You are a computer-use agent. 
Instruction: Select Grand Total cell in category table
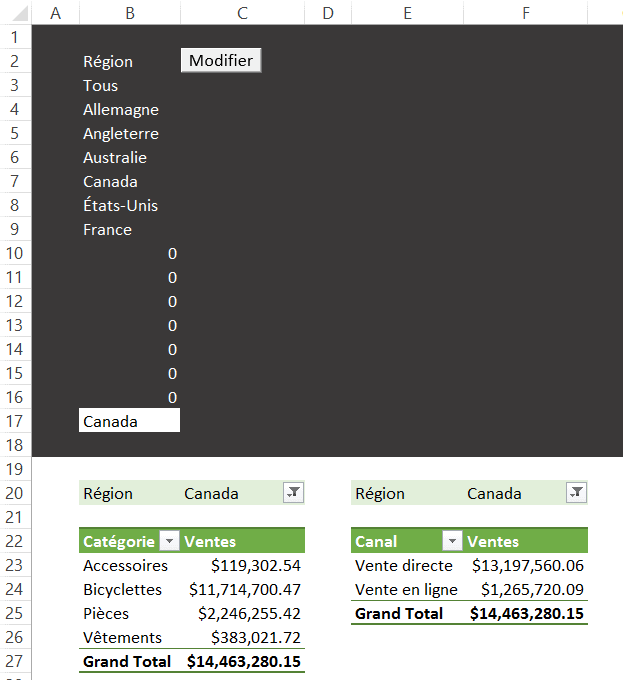point(127,661)
